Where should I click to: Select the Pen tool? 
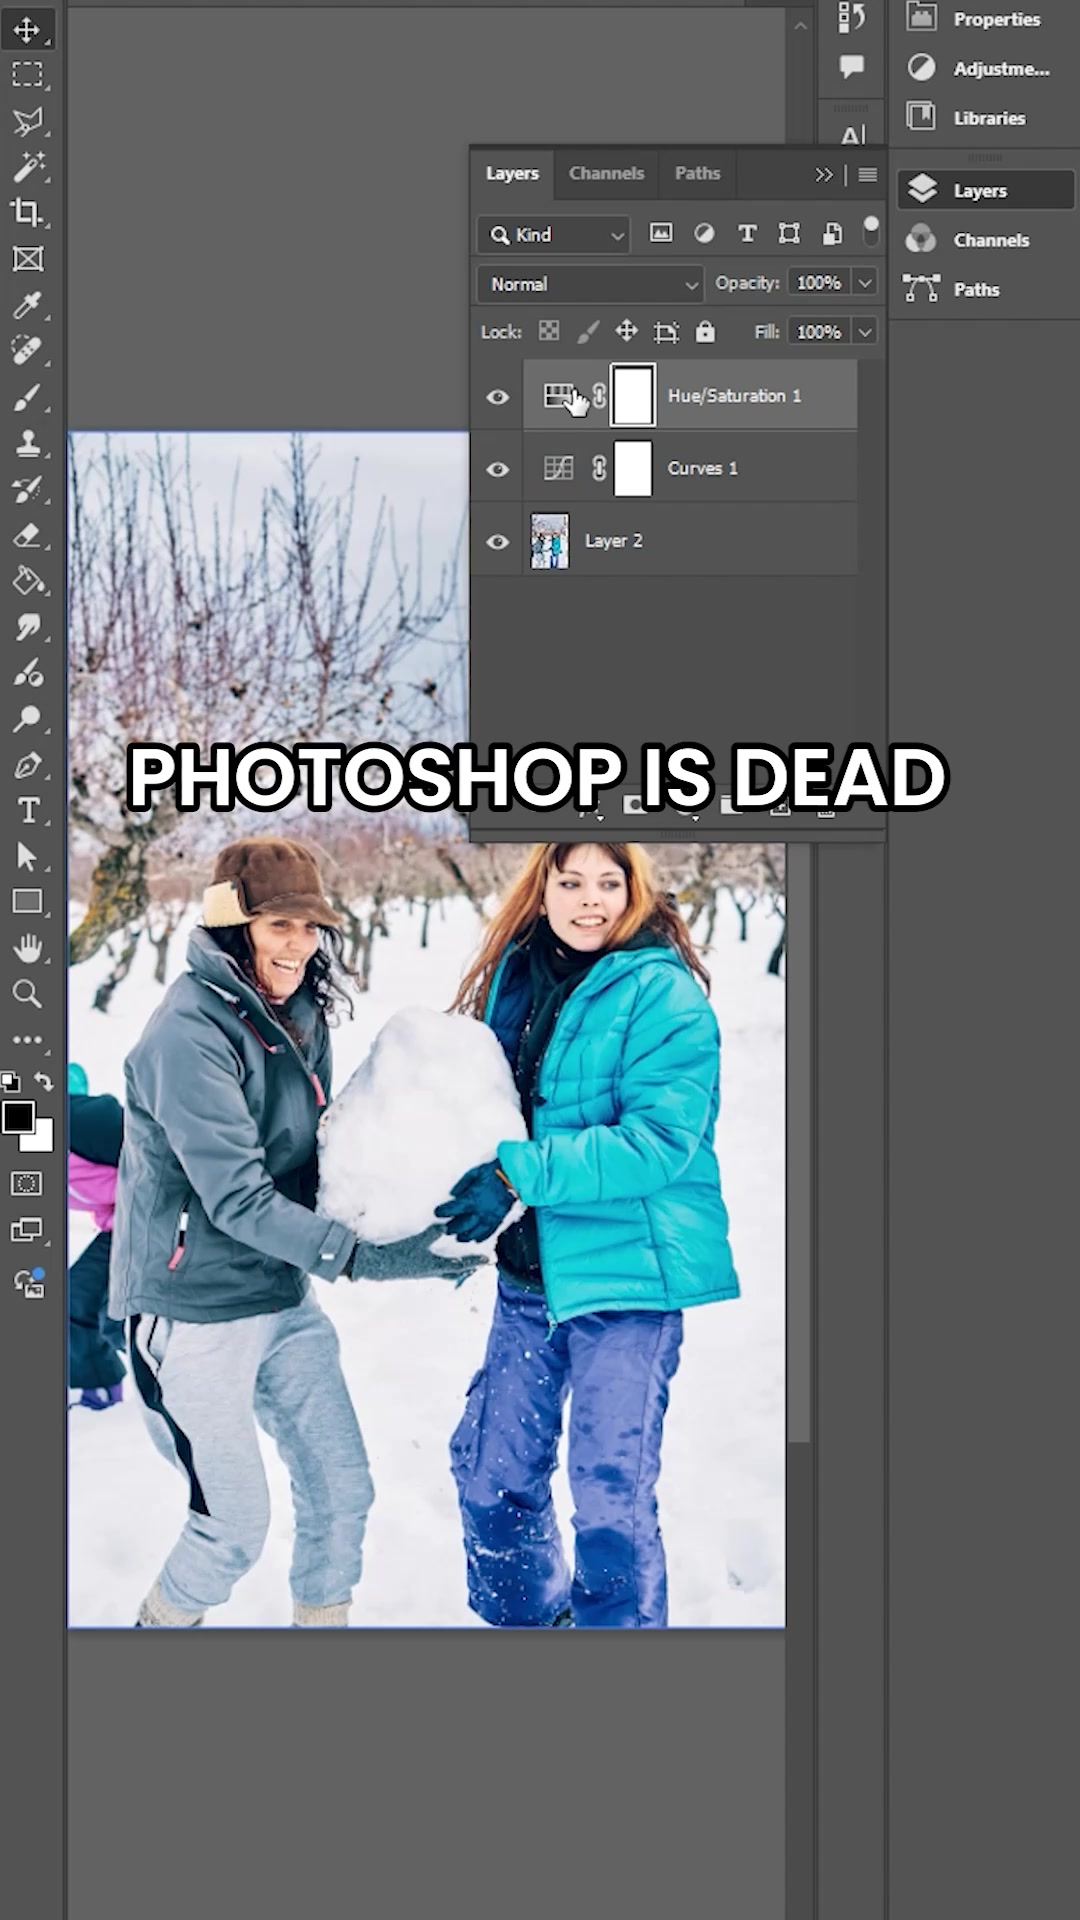(x=27, y=765)
